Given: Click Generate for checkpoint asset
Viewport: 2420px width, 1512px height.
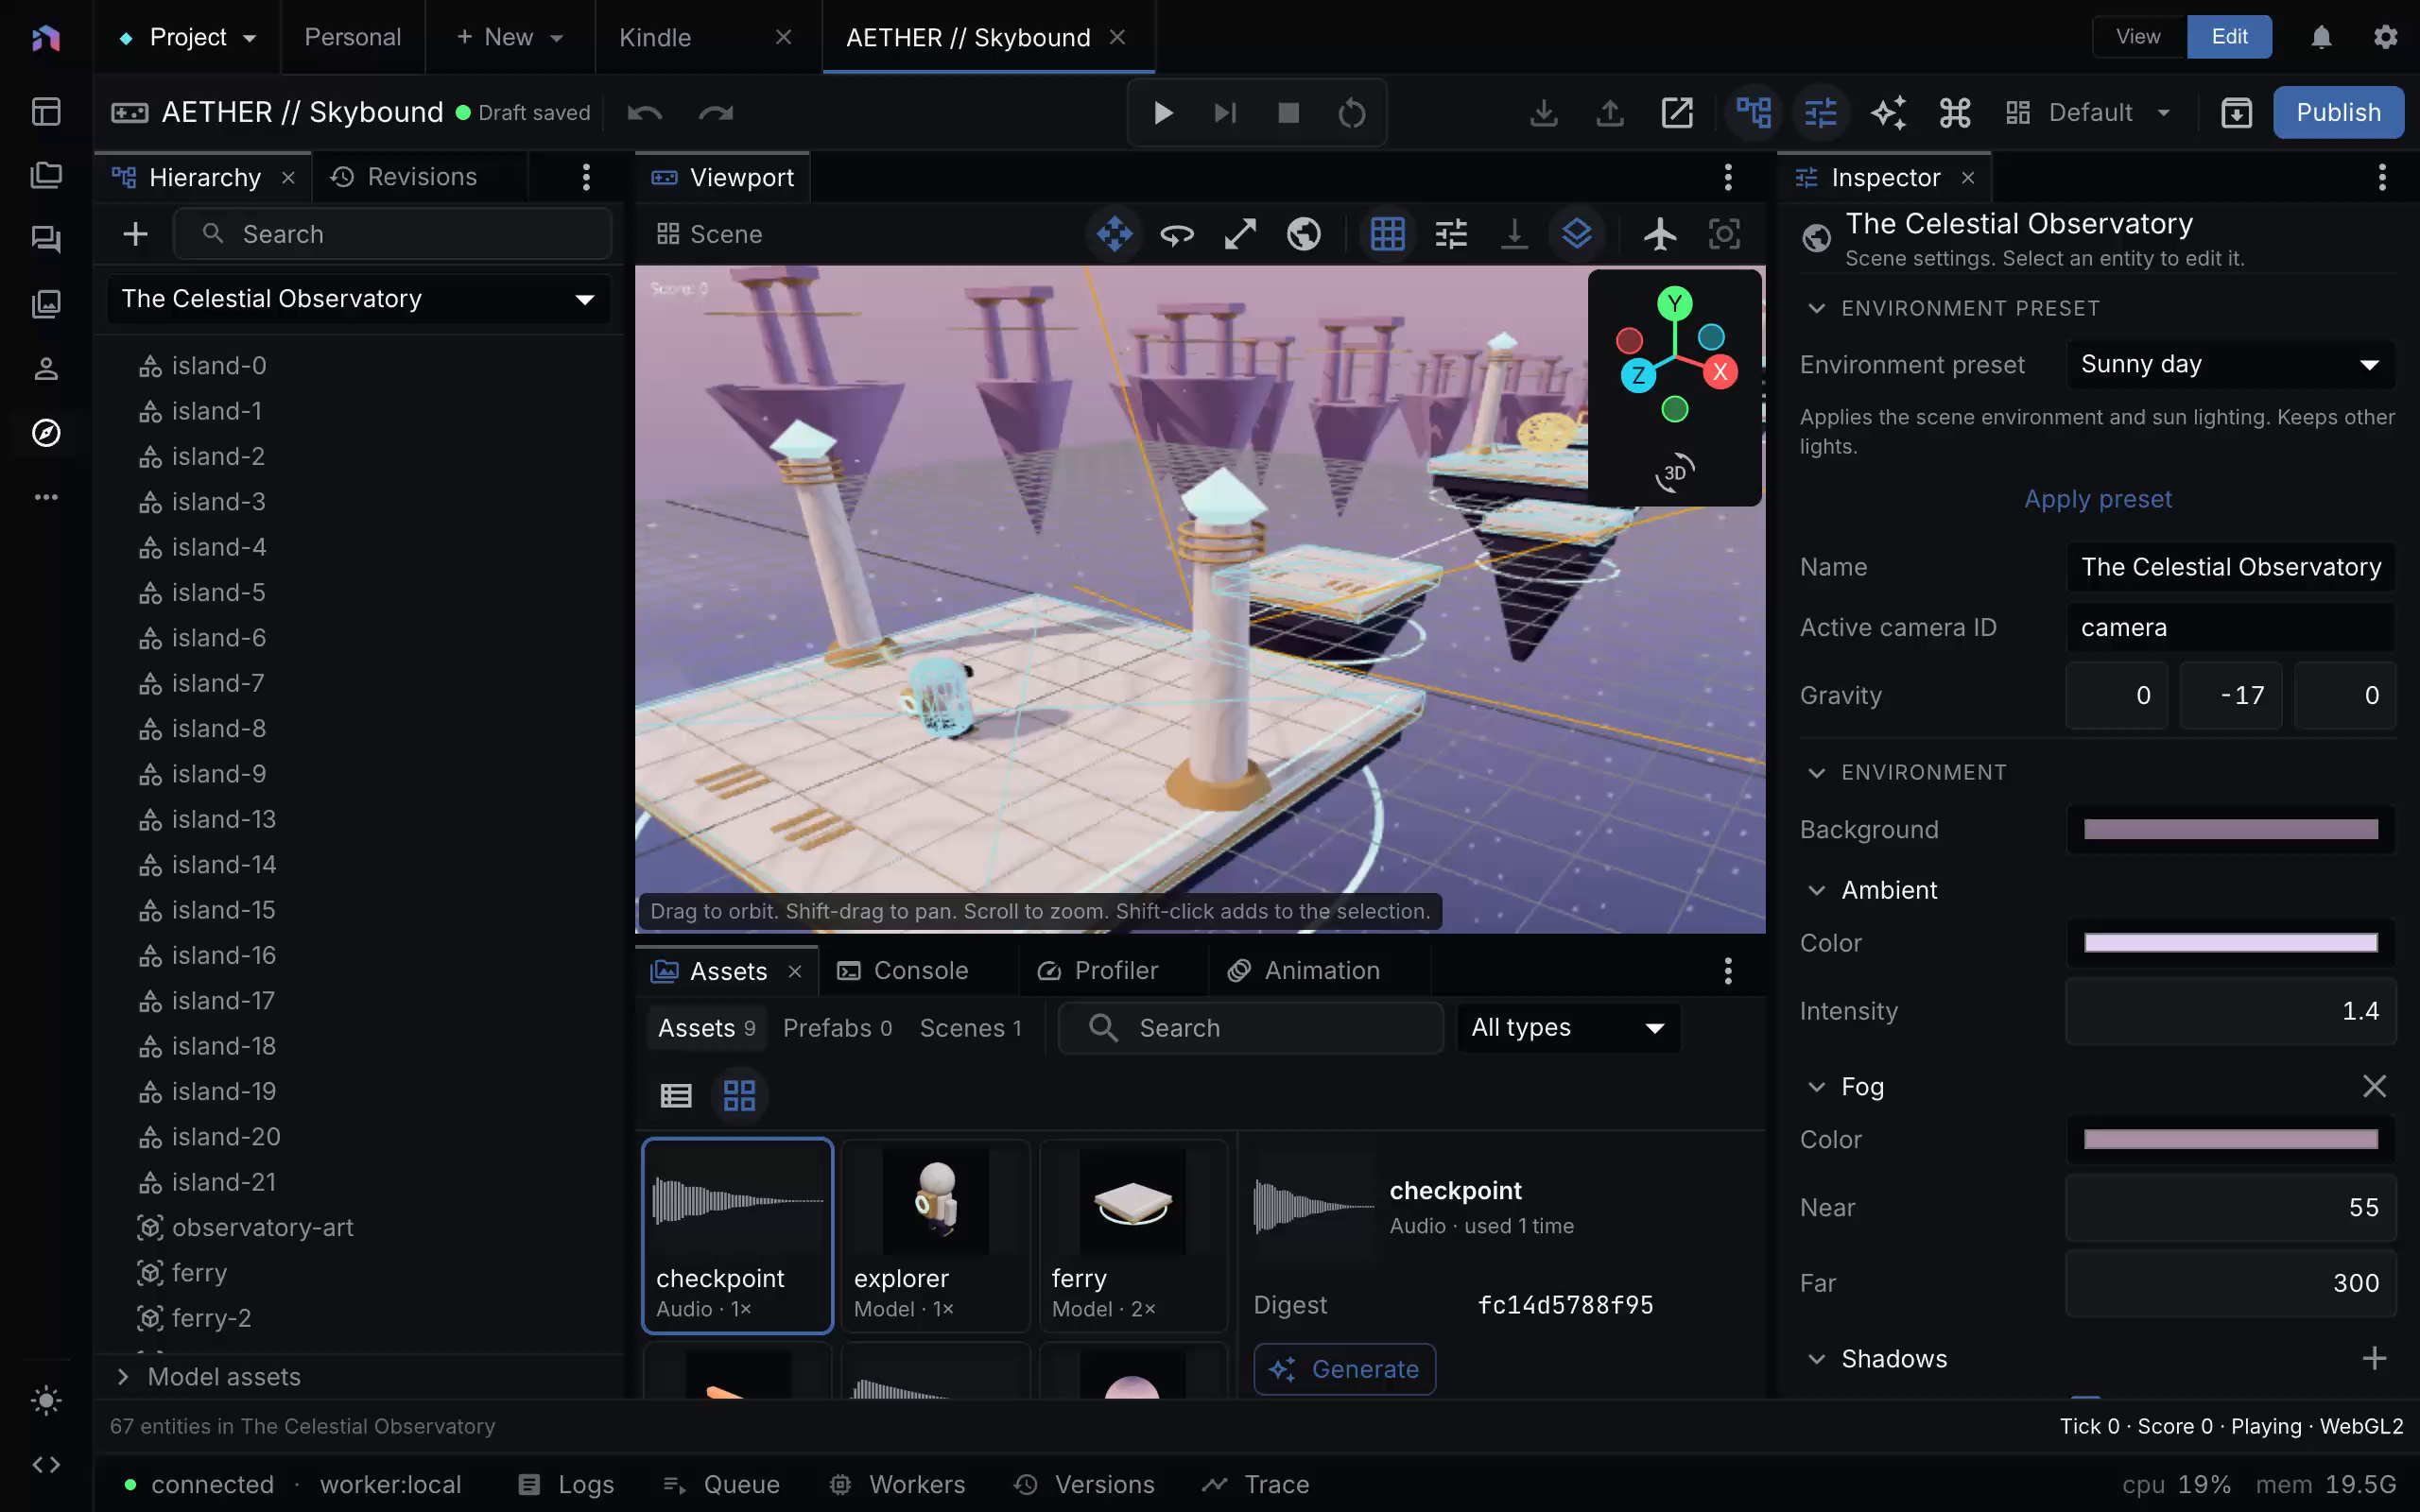Looking at the screenshot, I should coord(1344,1369).
